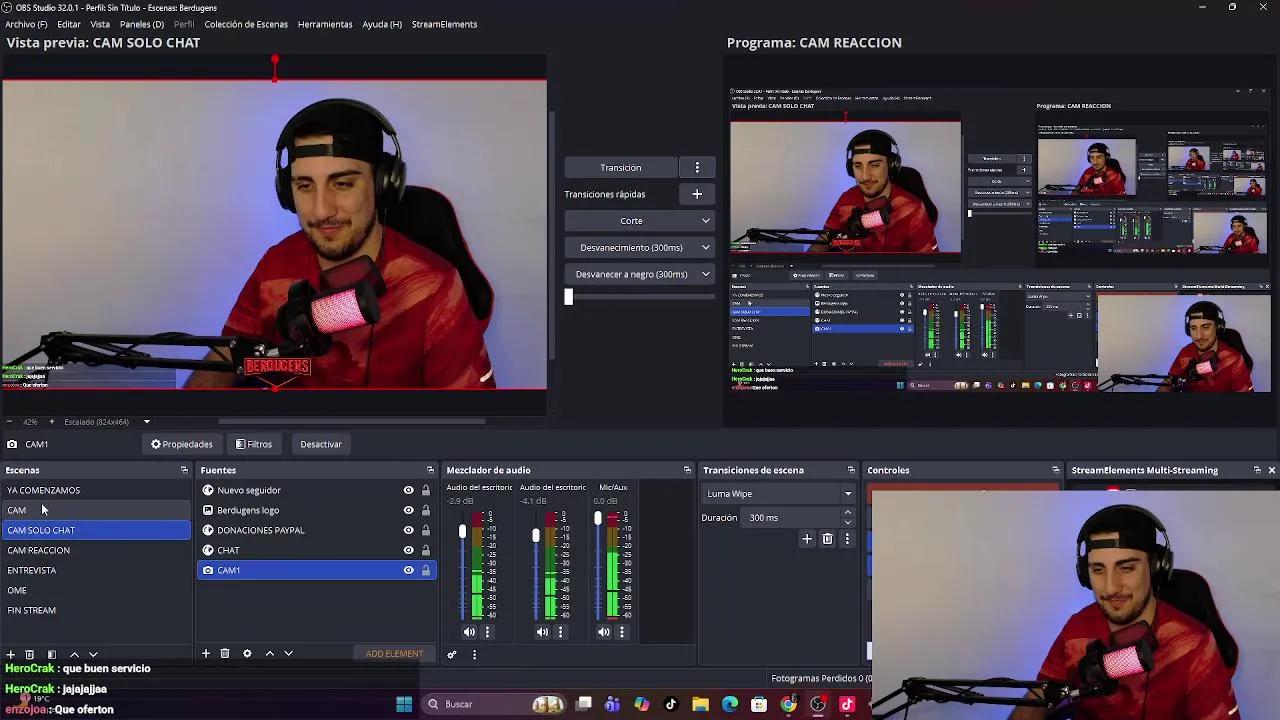Open the StreamElements menu
This screenshot has width=1280, height=720.
coord(444,24)
